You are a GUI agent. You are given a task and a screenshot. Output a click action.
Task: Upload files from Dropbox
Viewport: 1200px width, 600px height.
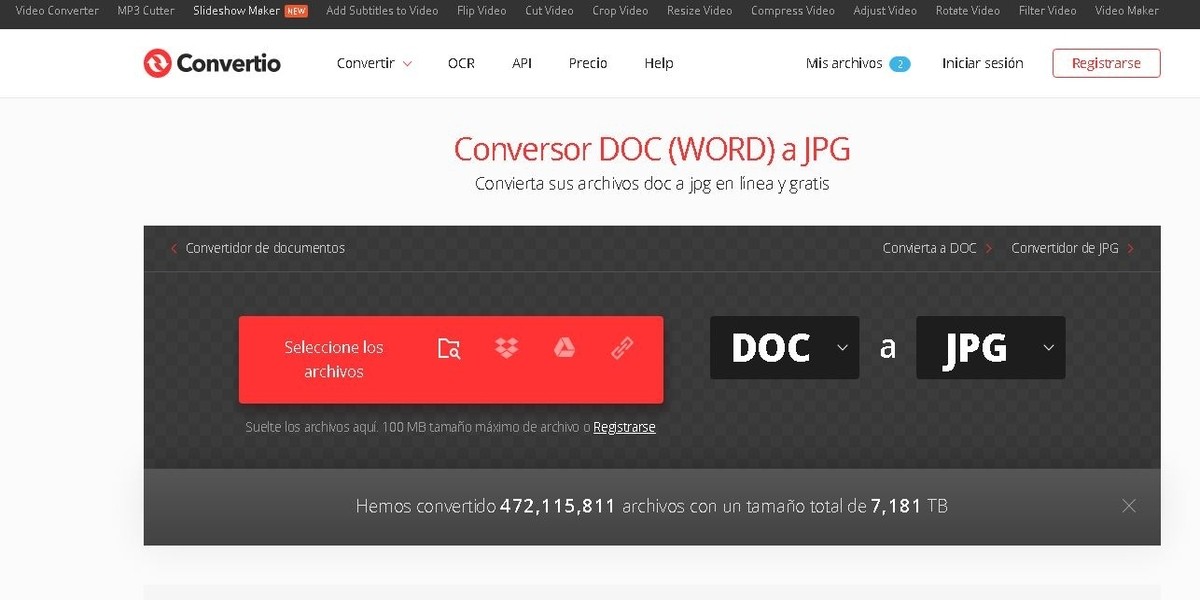(x=507, y=347)
